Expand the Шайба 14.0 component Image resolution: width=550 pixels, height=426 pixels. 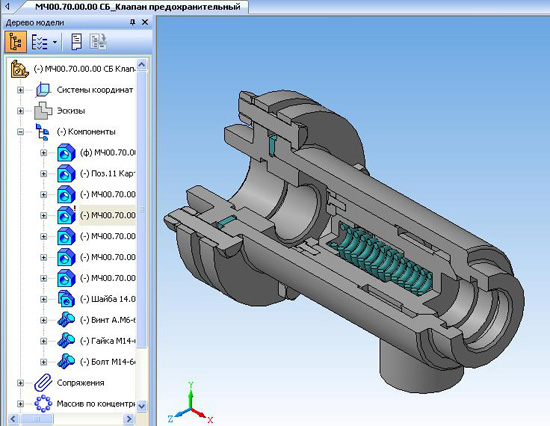[x=43, y=299]
